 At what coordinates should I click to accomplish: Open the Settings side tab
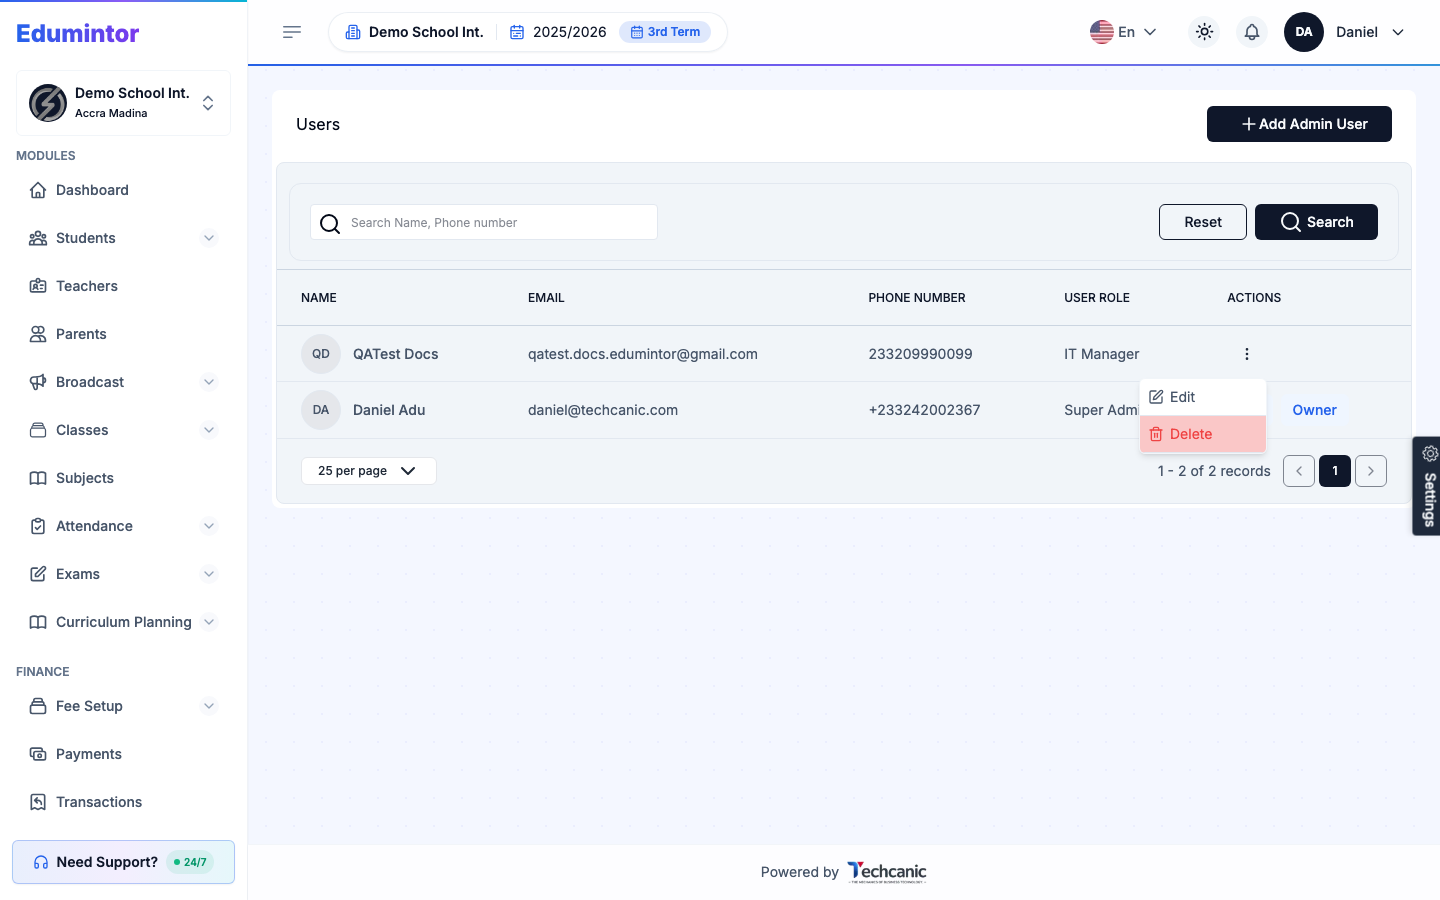click(x=1427, y=486)
